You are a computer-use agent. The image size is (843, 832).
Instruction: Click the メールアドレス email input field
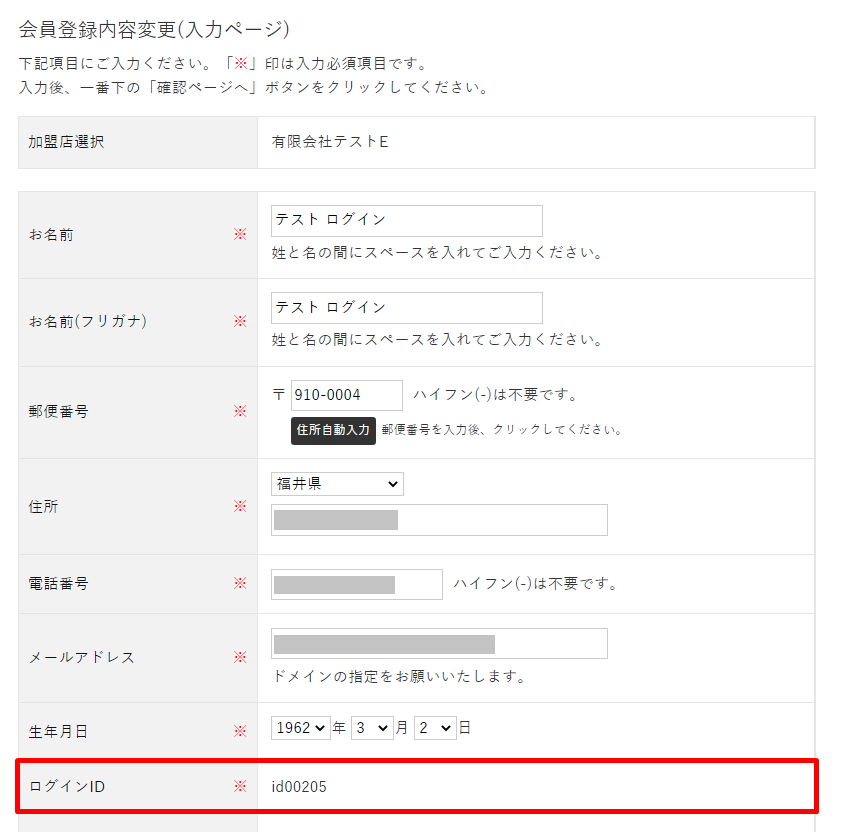[439, 644]
